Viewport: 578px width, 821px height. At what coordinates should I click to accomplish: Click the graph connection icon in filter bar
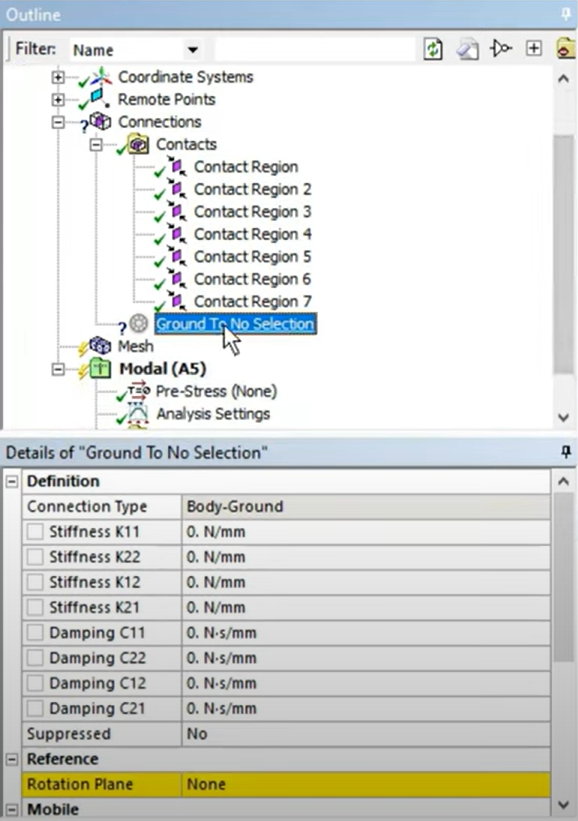[501, 49]
